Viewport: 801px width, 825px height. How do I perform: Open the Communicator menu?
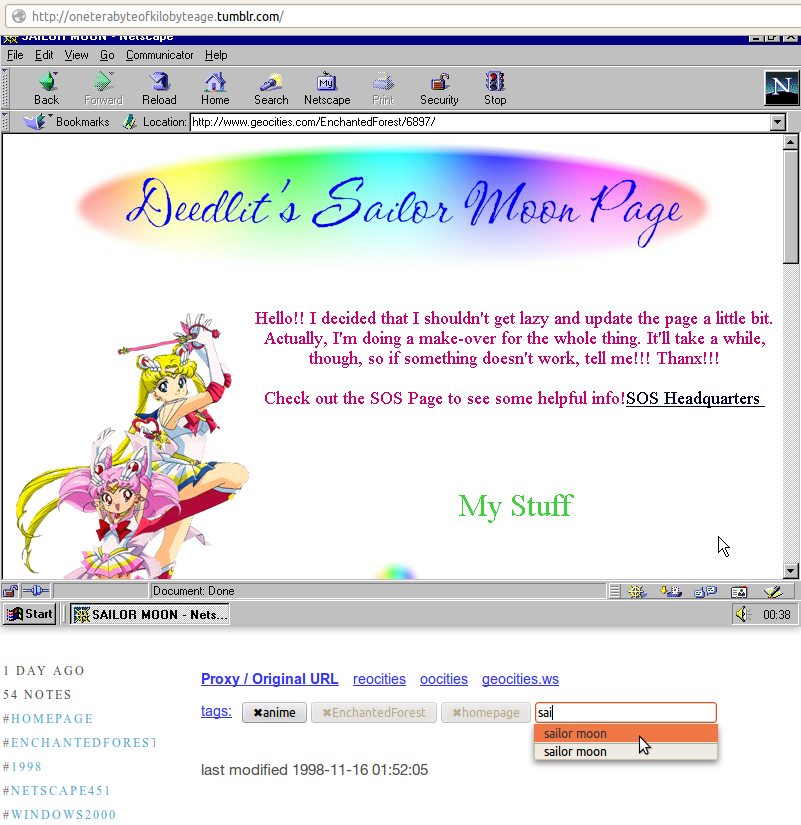(x=159, y=55)
